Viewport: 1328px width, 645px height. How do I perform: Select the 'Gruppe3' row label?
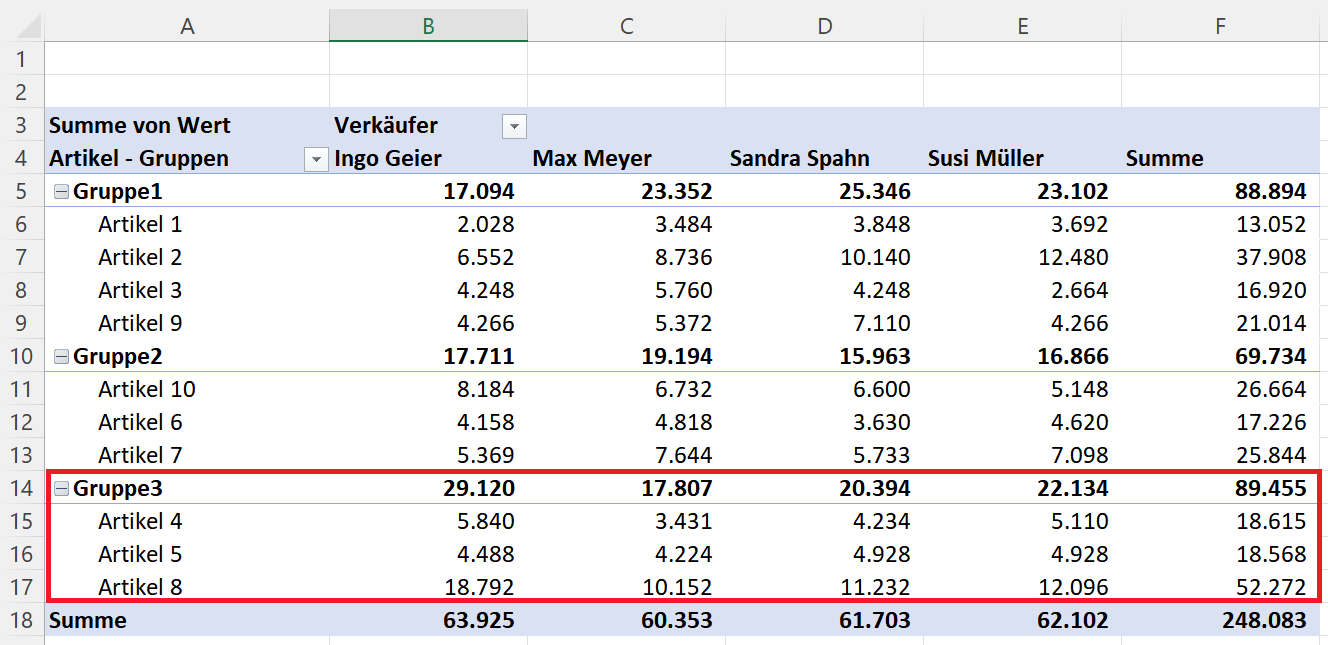click(118, 488)
